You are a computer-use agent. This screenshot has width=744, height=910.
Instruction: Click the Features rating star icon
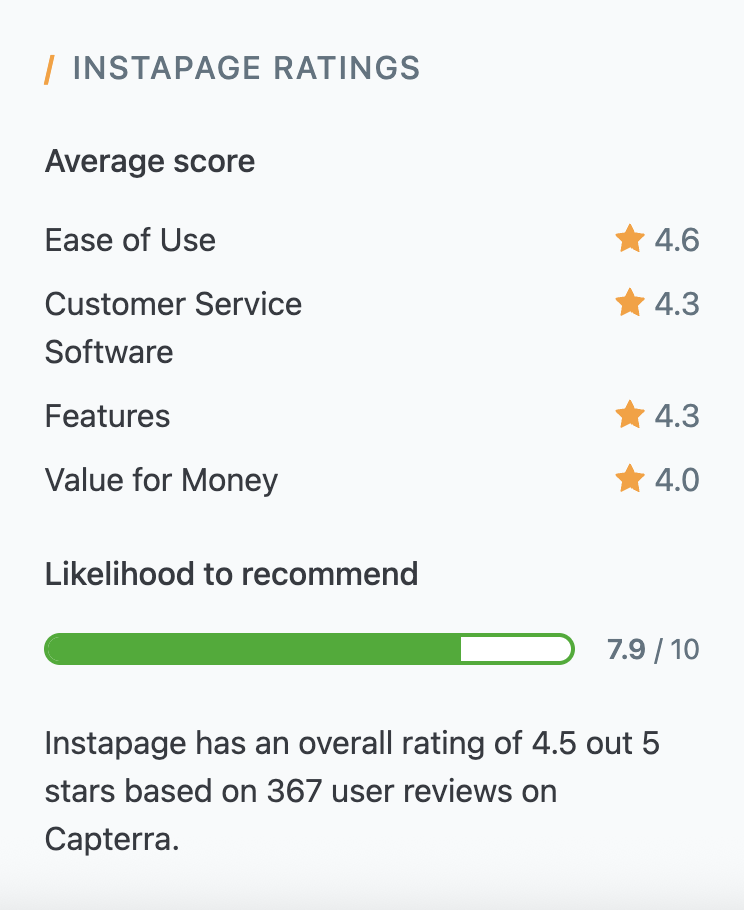630,414
